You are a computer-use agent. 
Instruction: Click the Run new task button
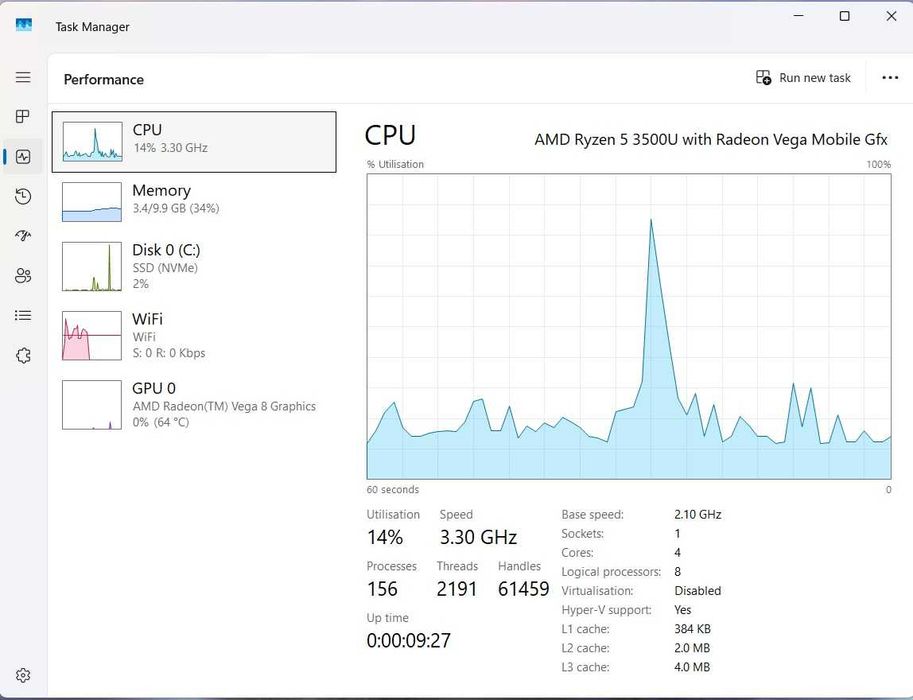click(804, 78)
